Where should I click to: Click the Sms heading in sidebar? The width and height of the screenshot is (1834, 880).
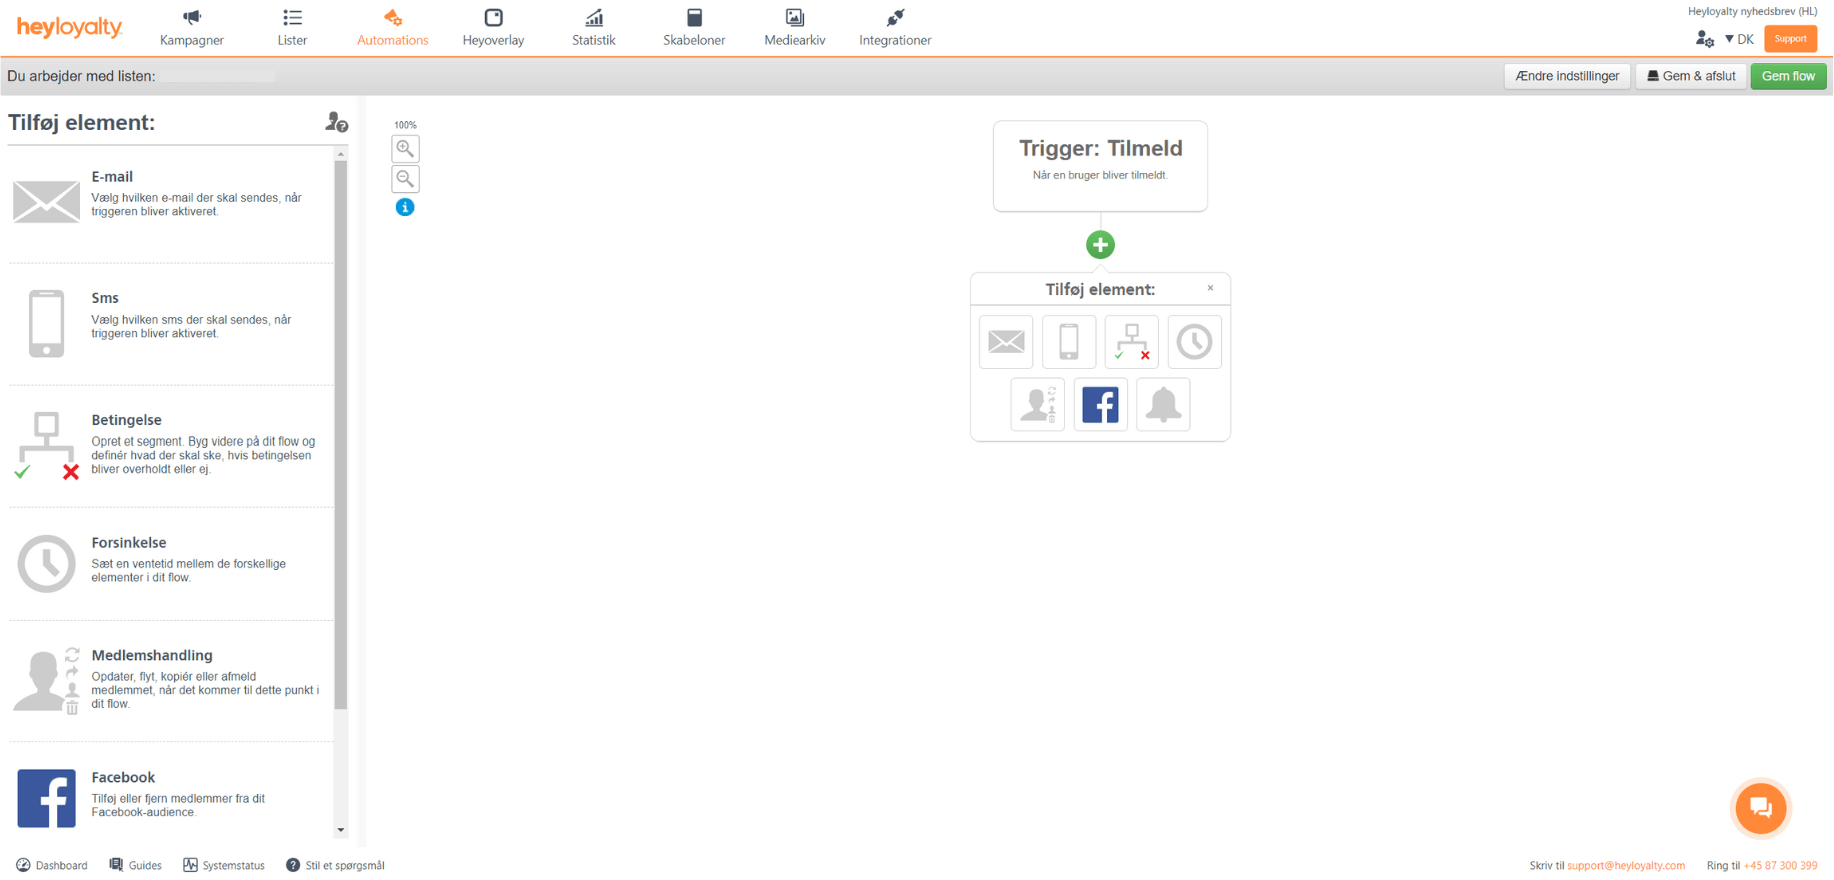105,298
